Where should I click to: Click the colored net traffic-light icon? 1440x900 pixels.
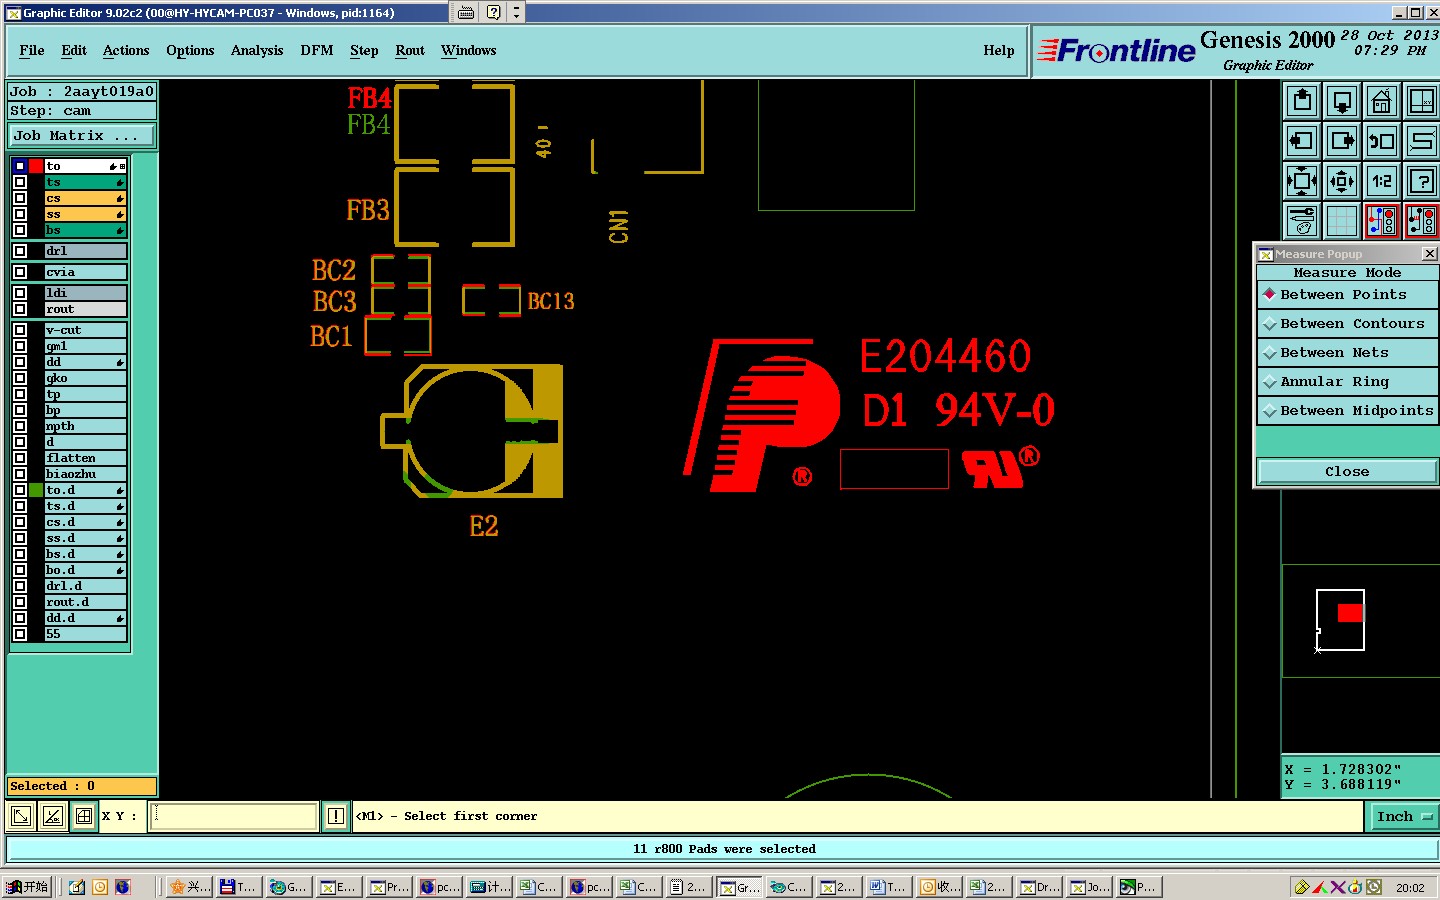point(1382,221)
